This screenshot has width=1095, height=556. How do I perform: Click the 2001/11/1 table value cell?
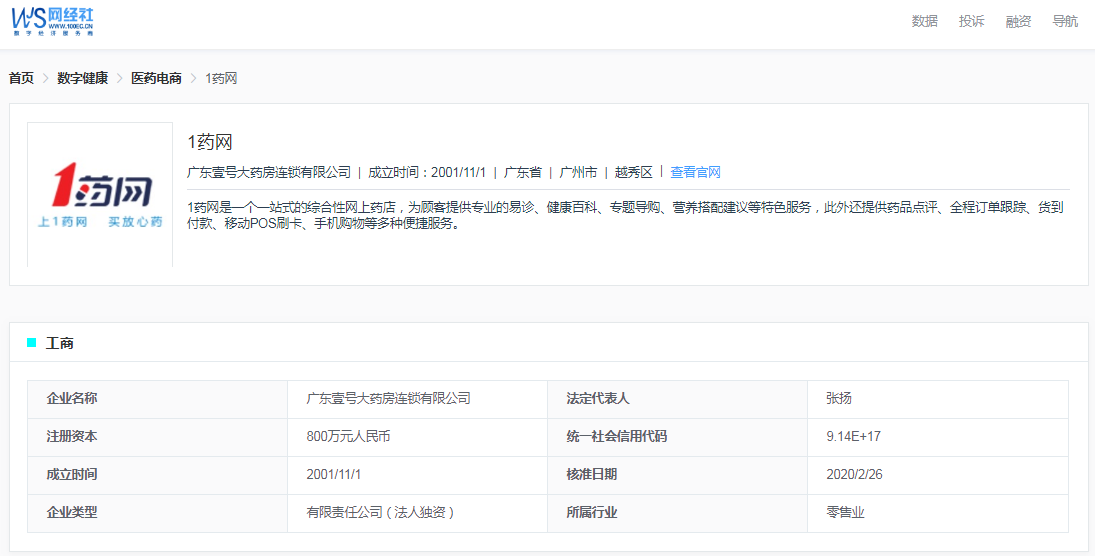pyautogui.click(x=417, y=475)
